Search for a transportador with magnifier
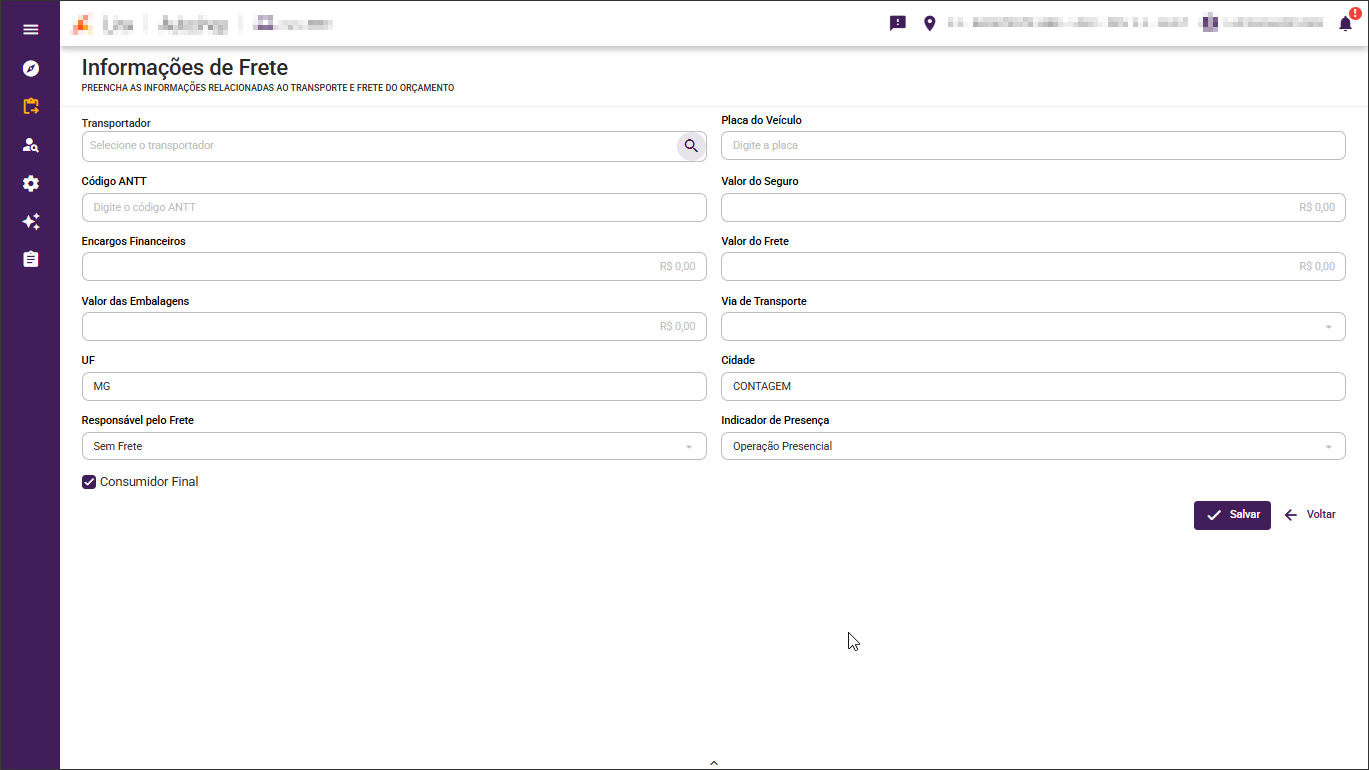 coord(691,146)
